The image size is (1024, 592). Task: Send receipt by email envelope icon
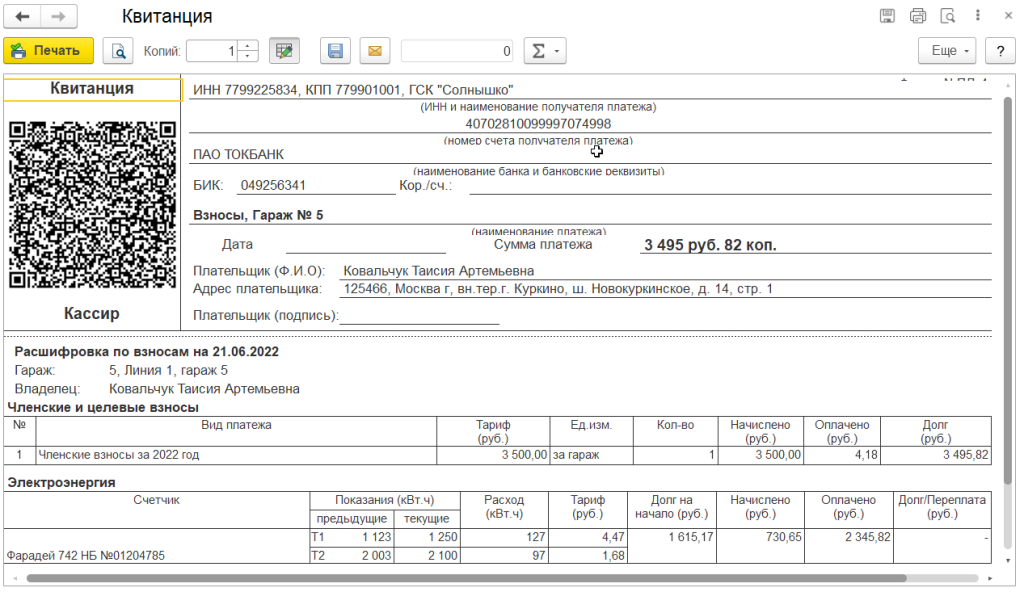pyautogui.click(x=375, y=51)
